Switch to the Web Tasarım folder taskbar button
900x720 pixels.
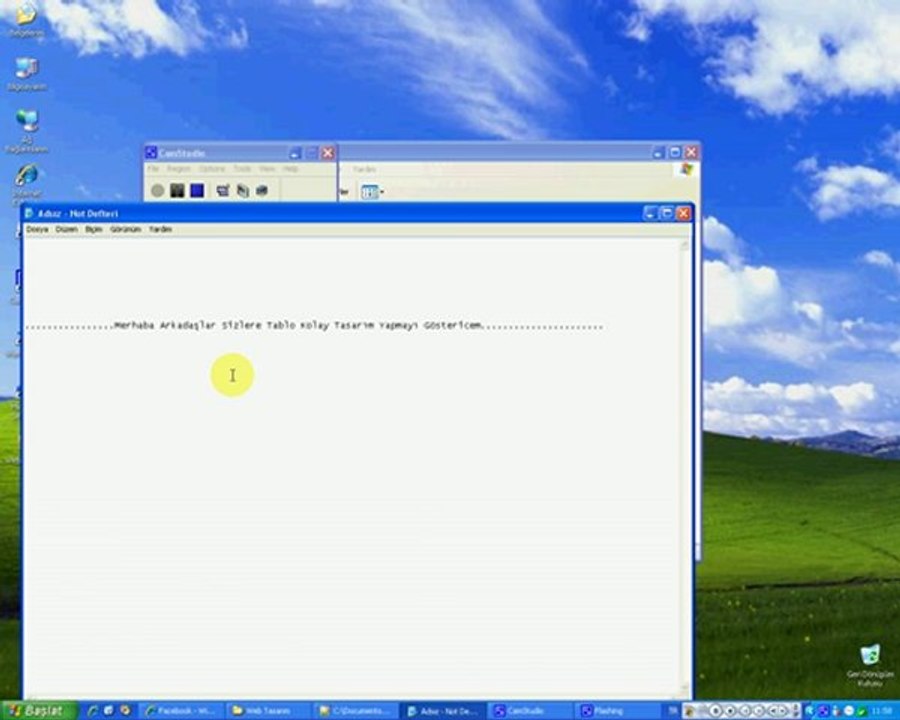268,711
